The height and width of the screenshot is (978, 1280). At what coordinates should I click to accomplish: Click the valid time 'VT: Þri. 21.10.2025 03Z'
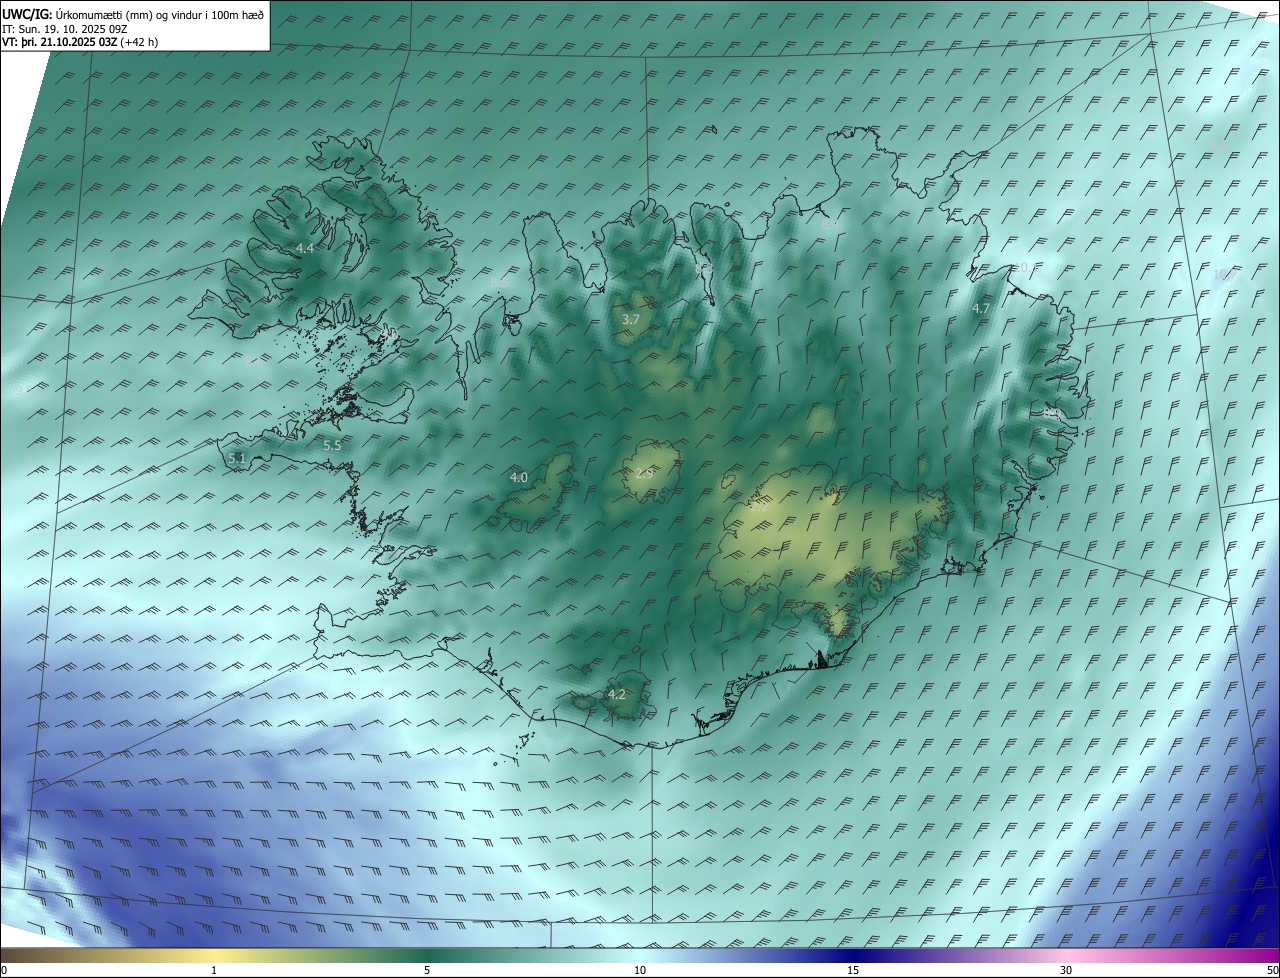click(x=58, y=42)
